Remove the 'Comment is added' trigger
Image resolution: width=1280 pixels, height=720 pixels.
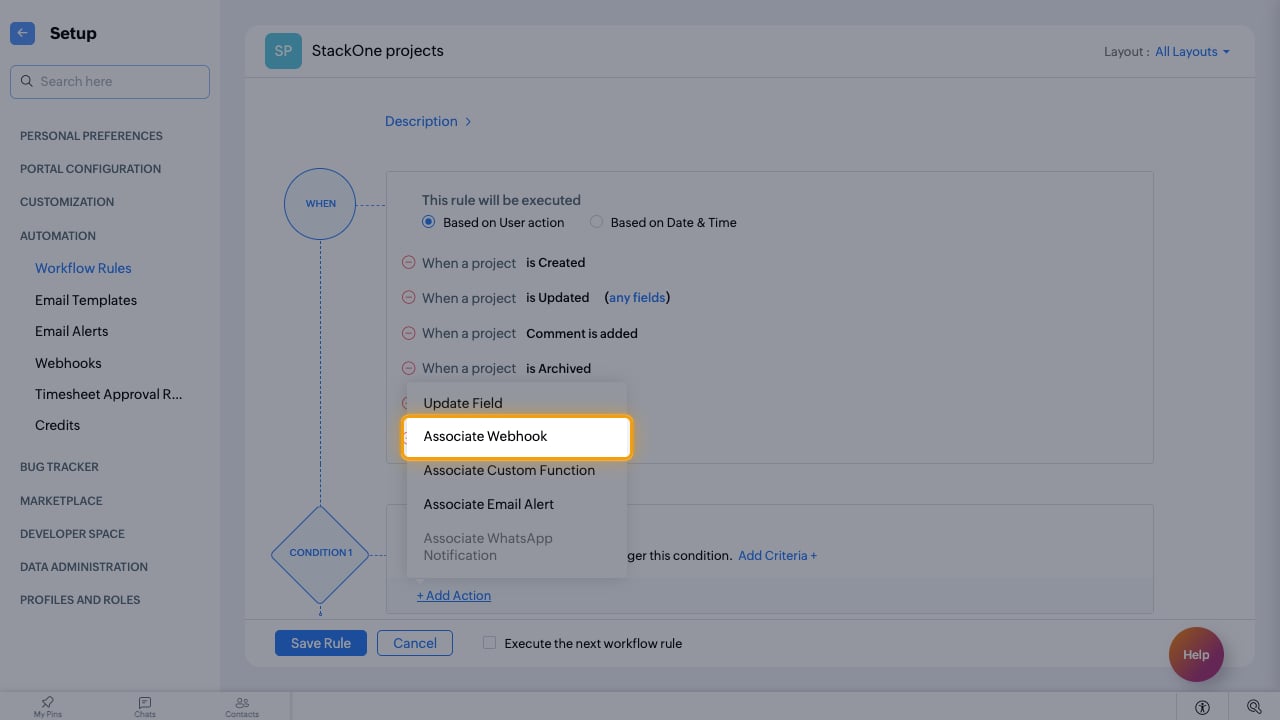point(408,333)
